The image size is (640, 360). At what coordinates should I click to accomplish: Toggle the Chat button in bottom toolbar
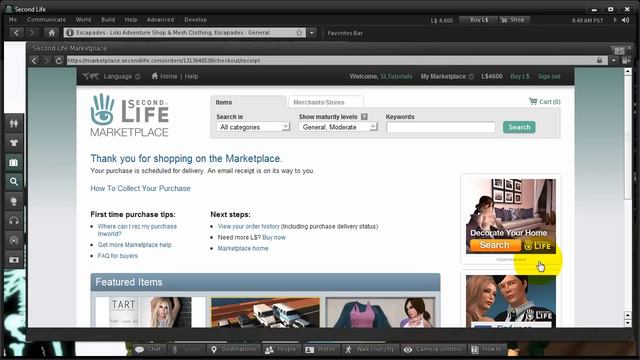tap(148, 349)
